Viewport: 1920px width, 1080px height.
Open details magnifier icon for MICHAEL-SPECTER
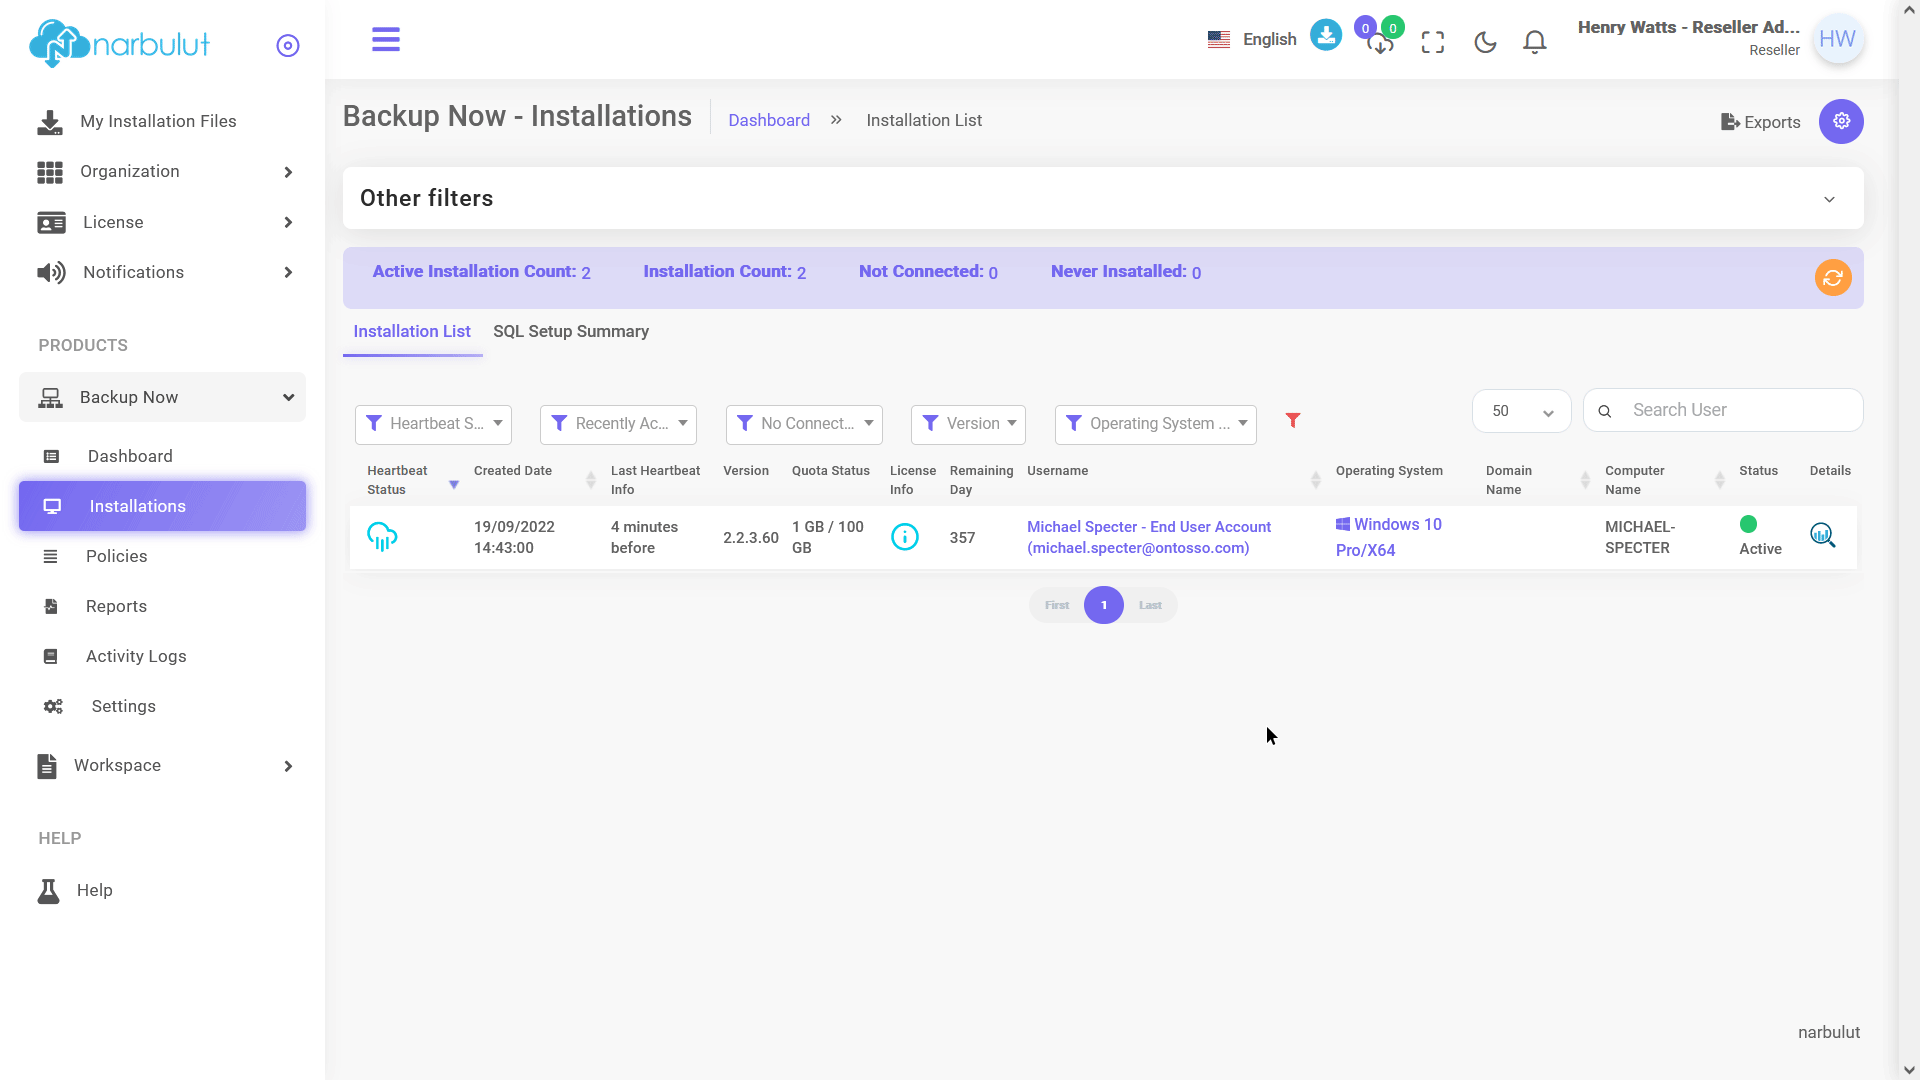(1823, 535)
